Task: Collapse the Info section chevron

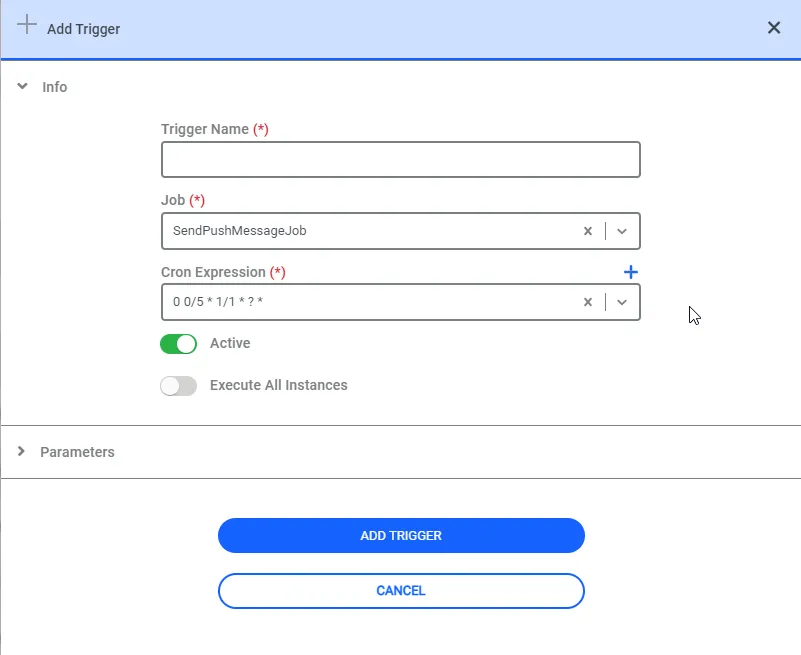Action: (22, 86)
